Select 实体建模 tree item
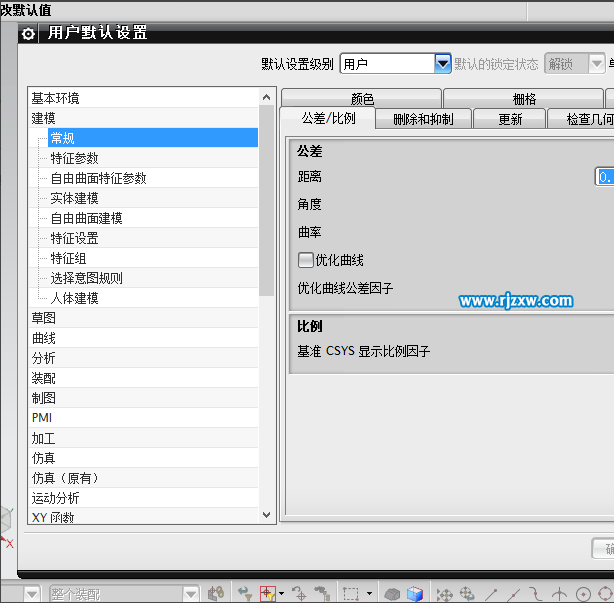Image resolution: width=614 pixels, height=603 pixels. (74, 198)
